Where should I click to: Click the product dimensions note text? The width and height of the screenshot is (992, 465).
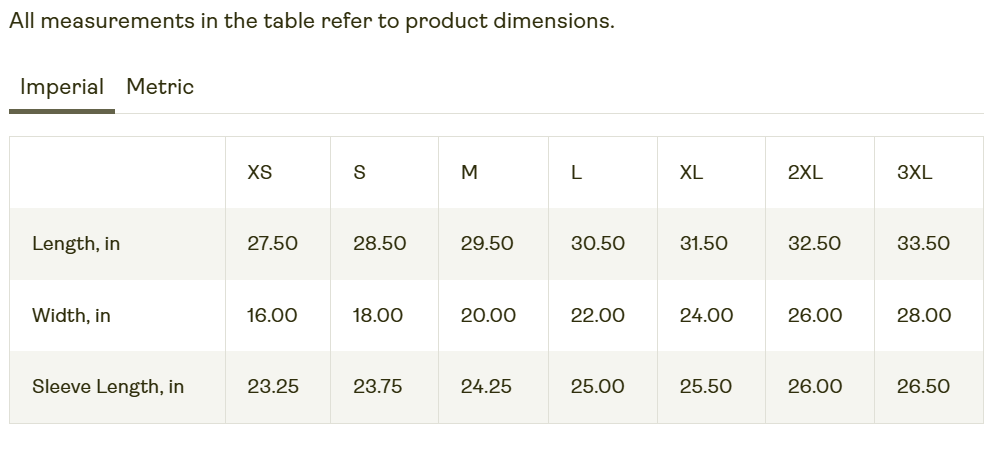point(312,21)
